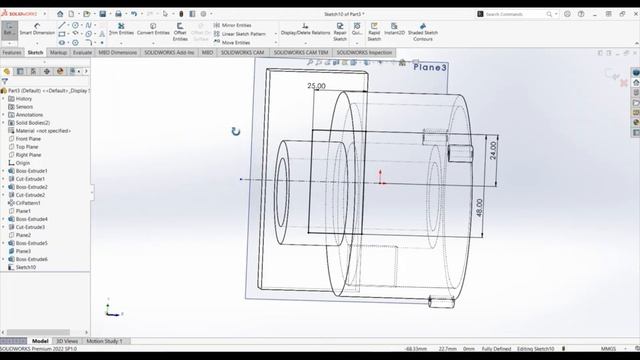Expand the Solid Bodies(2) node

[4, 123]
